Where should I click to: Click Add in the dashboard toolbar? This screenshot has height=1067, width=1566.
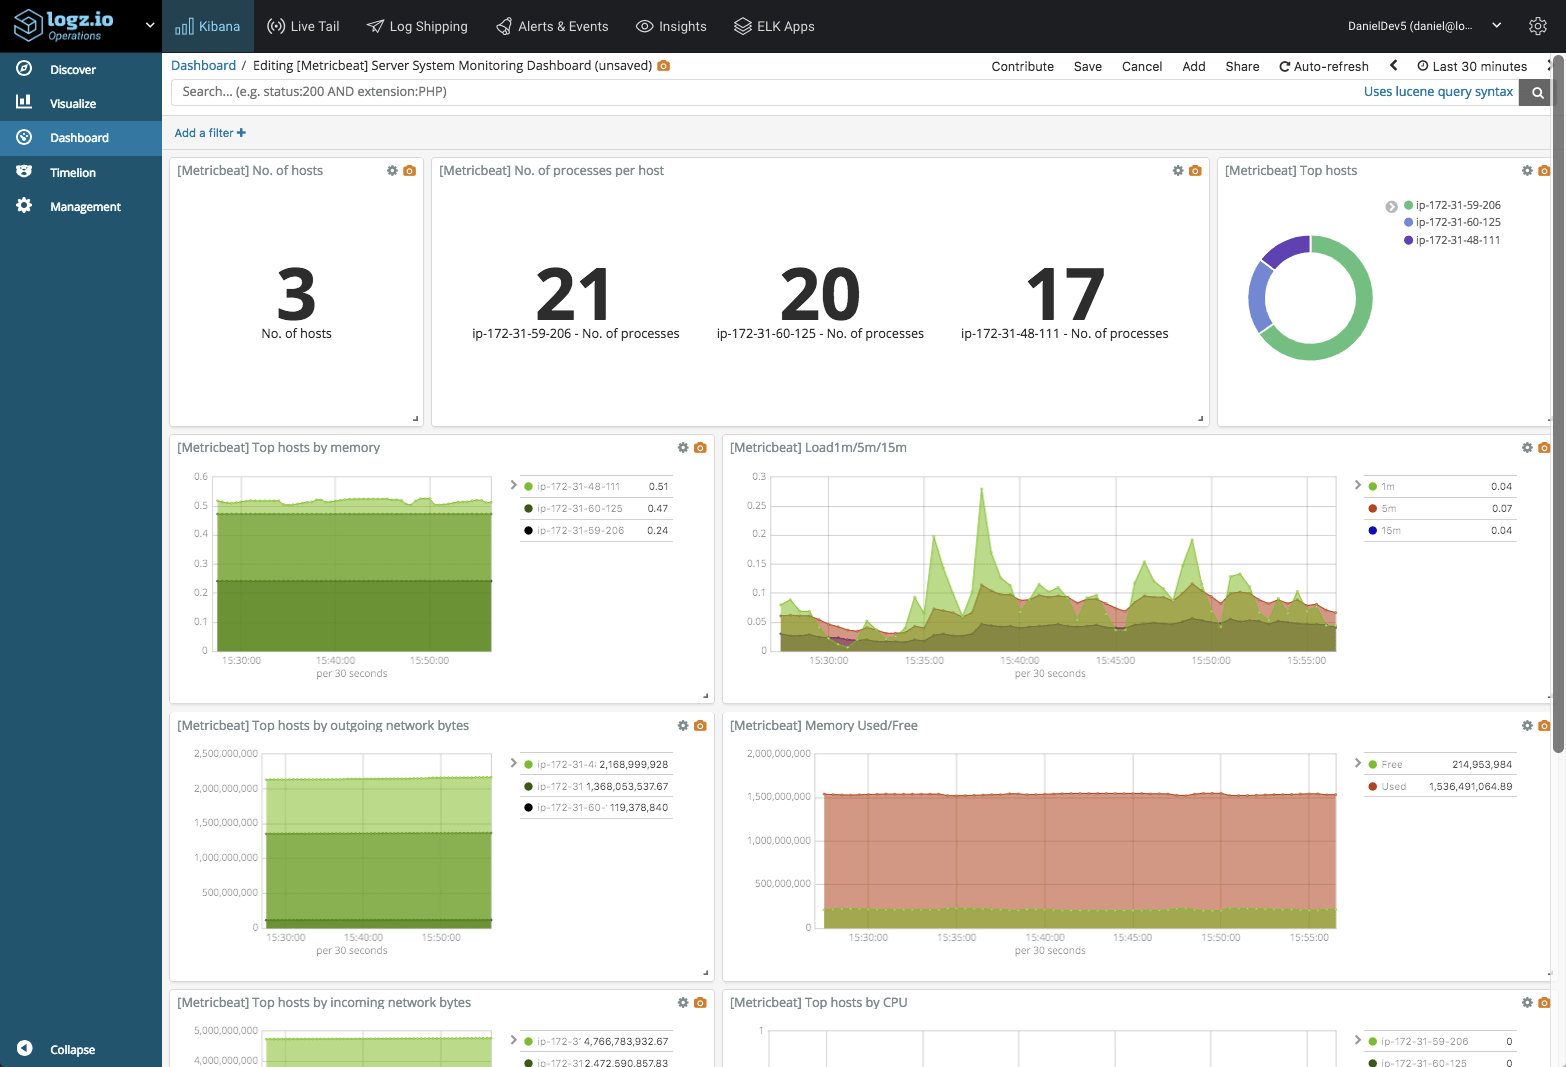(x=1193, y=66)
